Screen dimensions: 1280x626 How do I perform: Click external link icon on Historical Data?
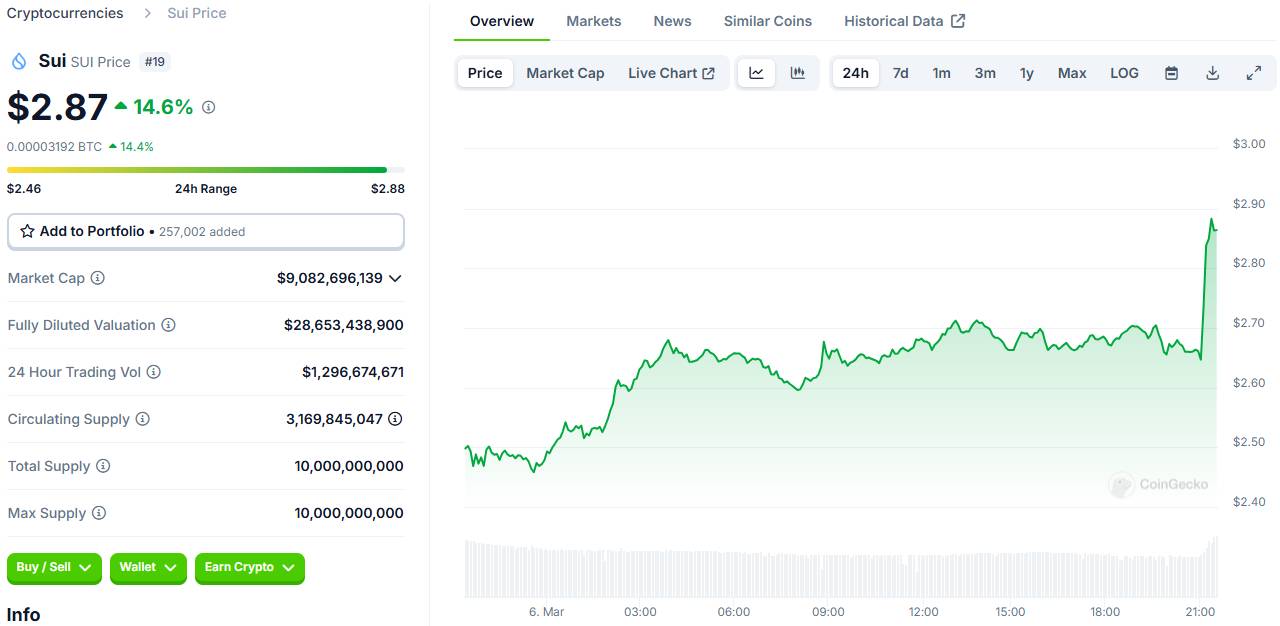pos(958,21)
